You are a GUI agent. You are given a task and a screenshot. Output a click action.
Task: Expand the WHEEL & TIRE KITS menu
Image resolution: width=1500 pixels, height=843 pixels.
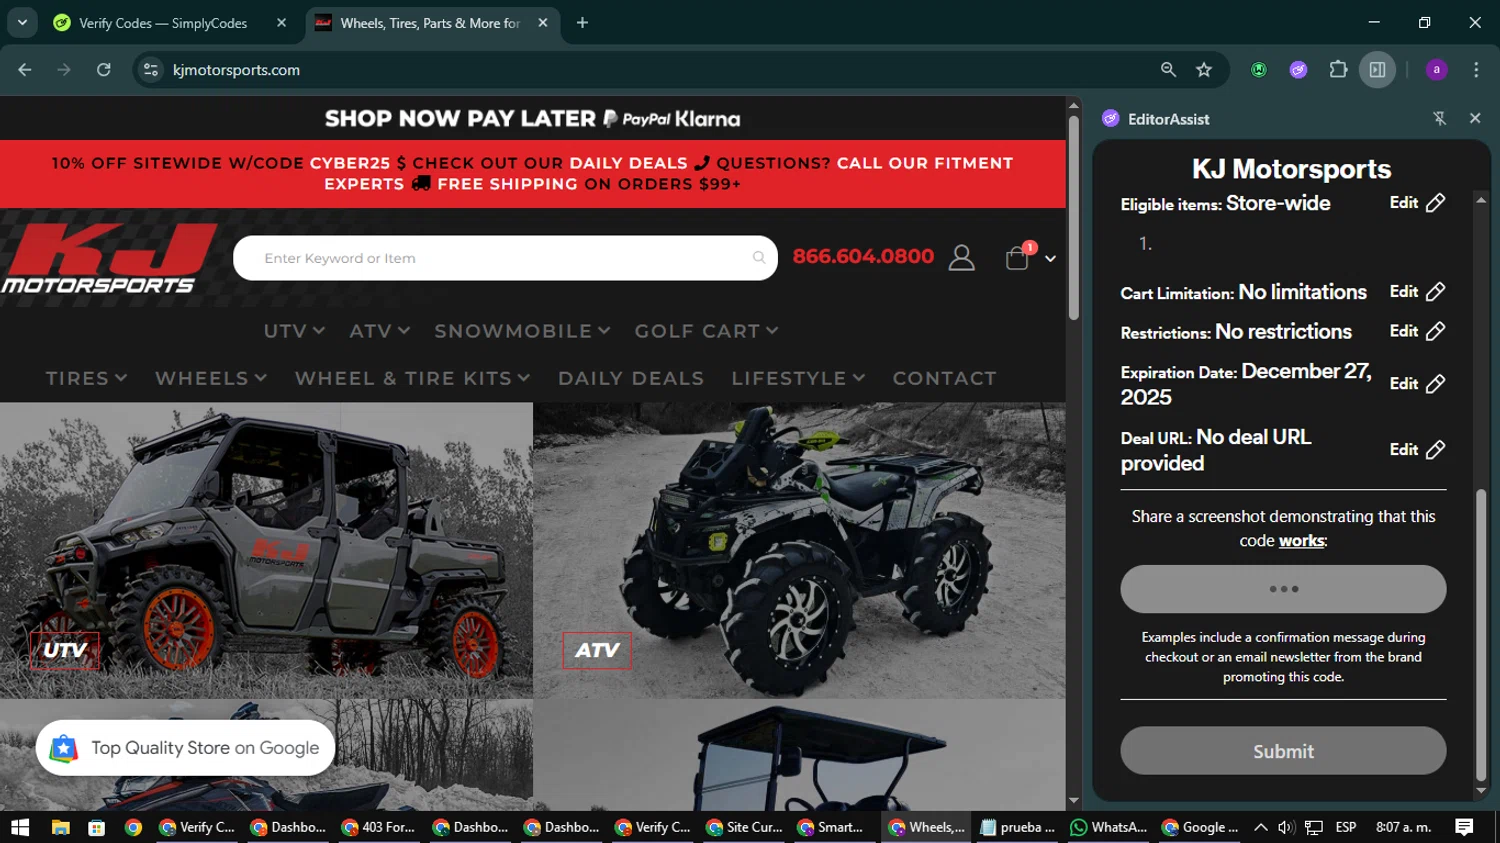click(412, 378)
